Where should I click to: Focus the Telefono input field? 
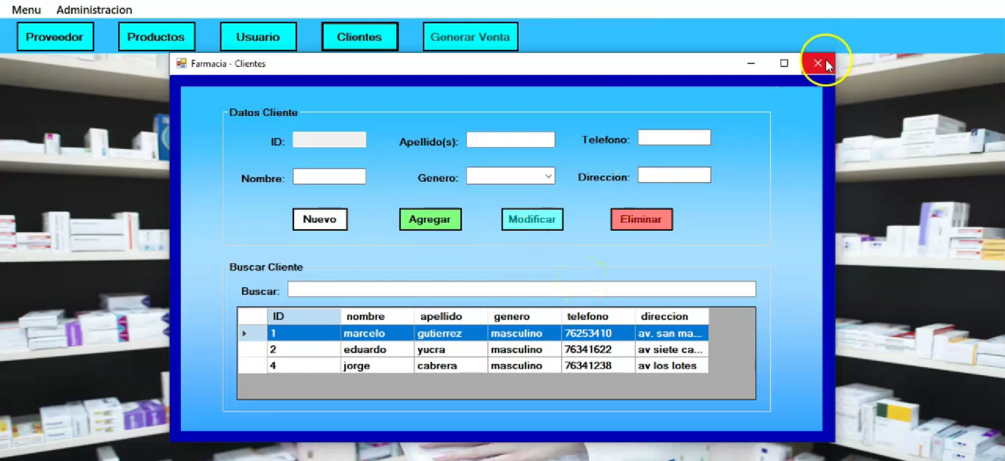(x=674, y=137)
